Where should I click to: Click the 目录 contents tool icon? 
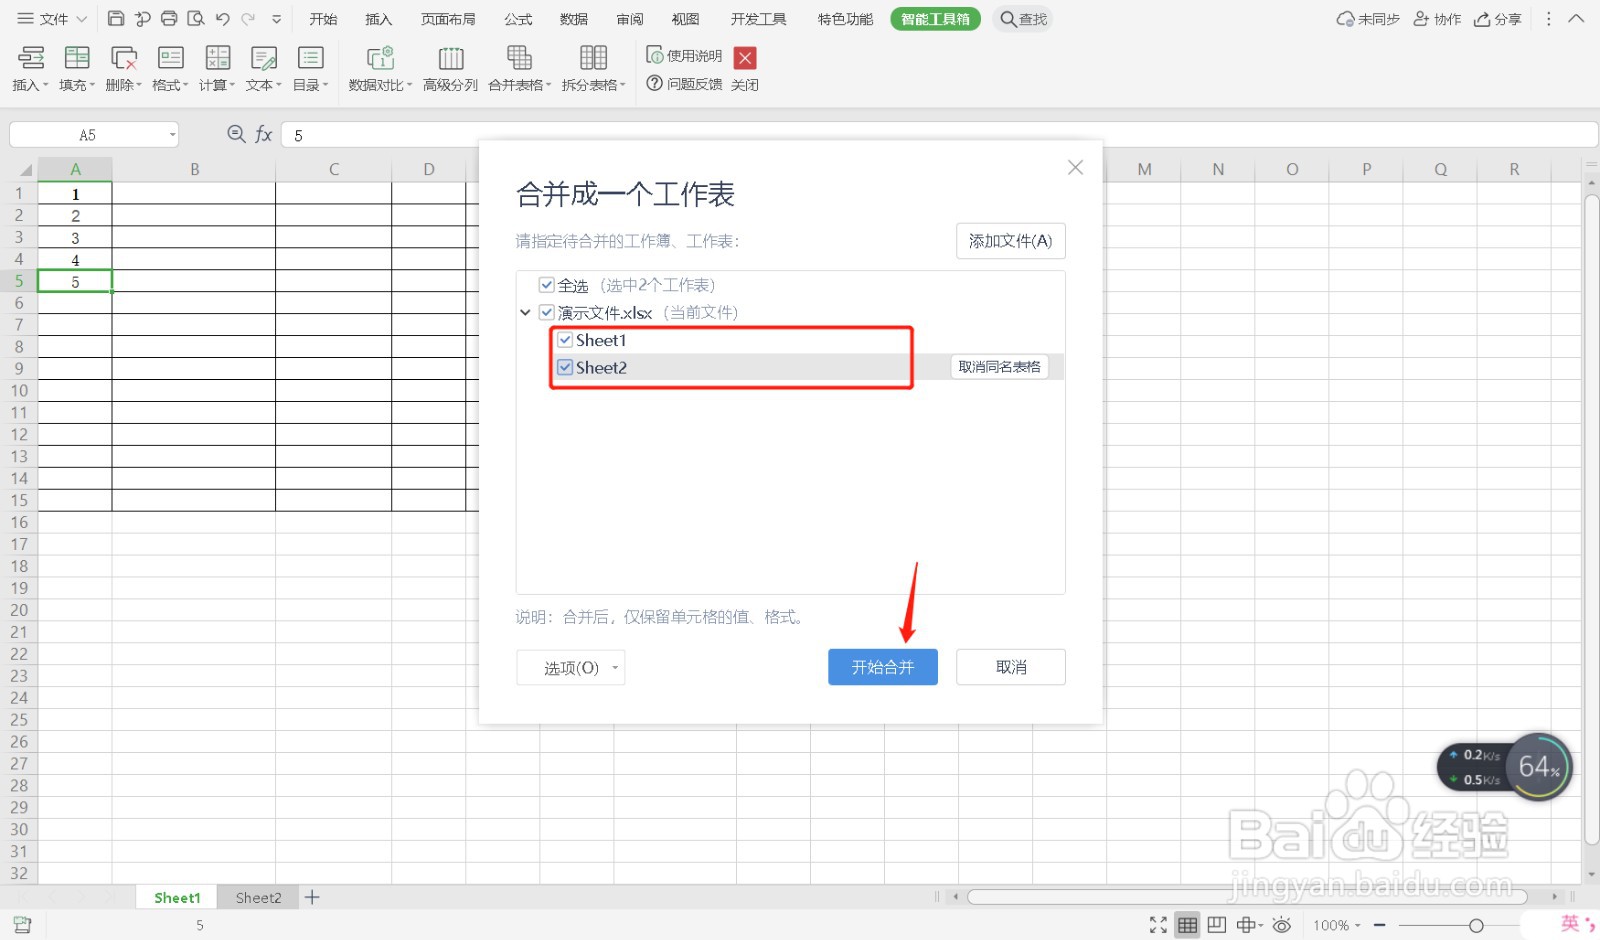pos(311,58)
